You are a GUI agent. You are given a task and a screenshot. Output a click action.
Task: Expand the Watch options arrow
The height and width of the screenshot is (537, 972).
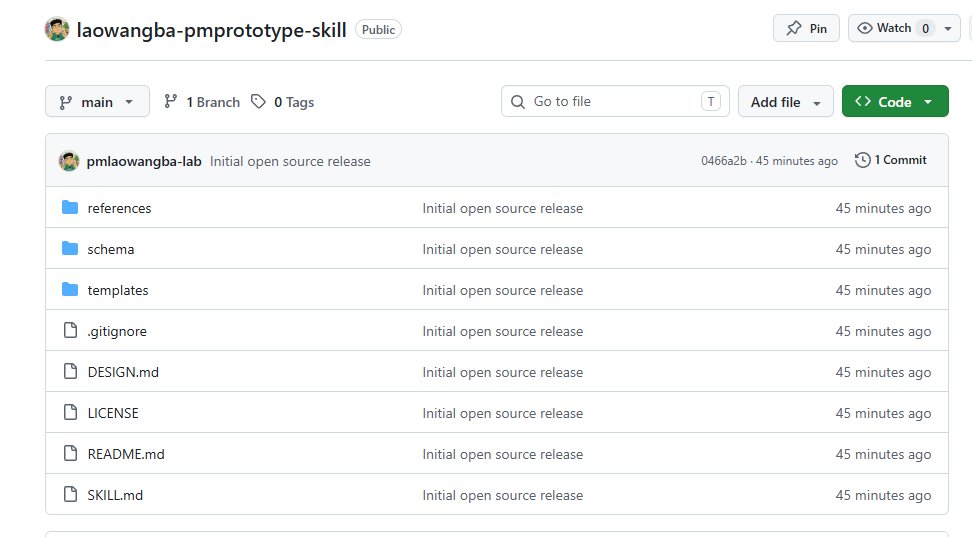(x=948, y=29)
